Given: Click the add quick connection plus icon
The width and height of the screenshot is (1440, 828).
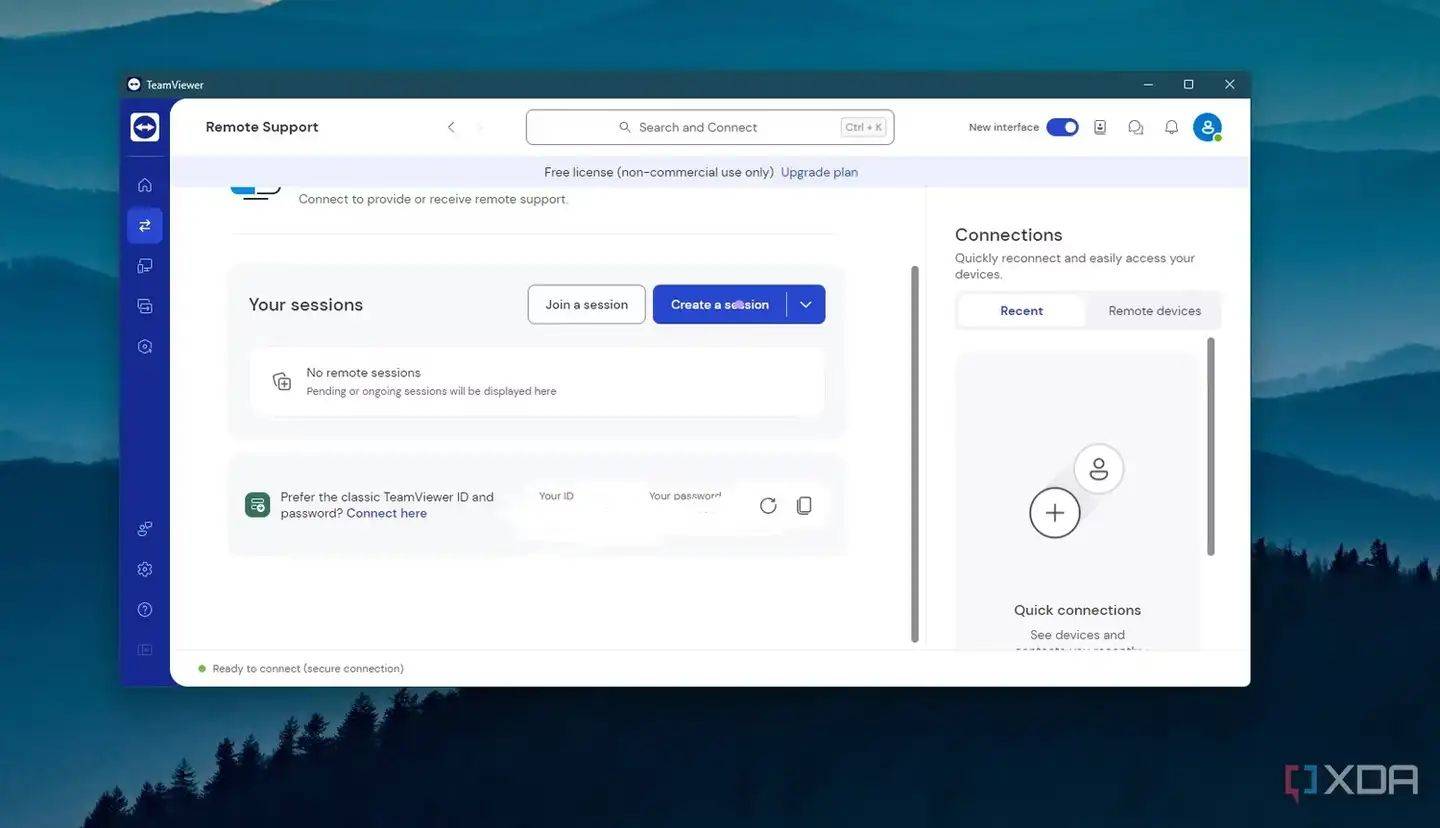Looking at the screenshot, I should (1055, 513).
